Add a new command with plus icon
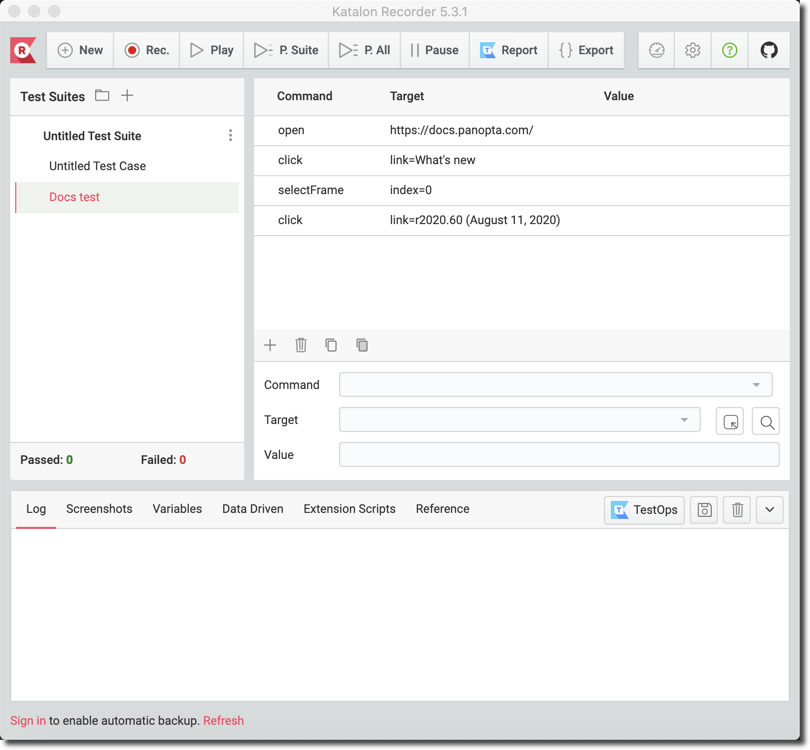The width and height of the screenshot is (810, 750). [270, 345]
